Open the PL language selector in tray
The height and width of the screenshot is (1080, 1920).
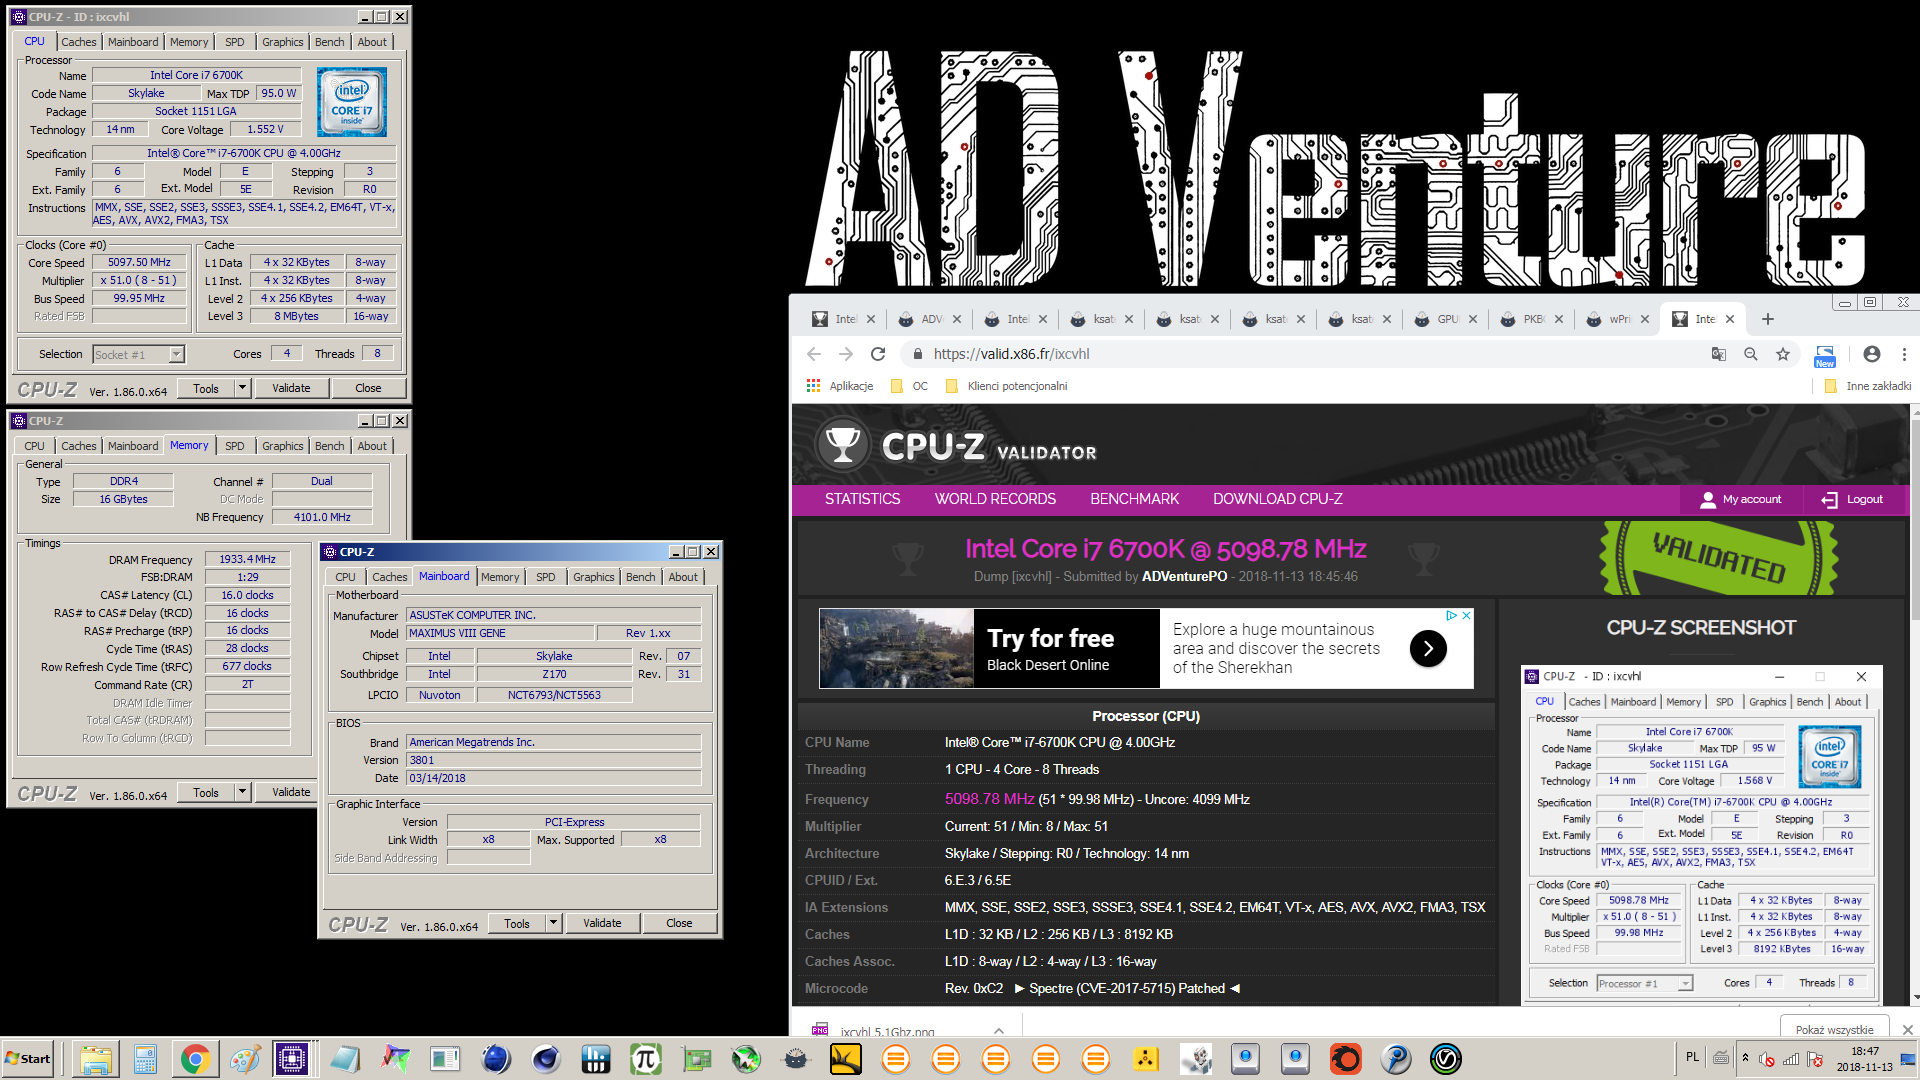pos(1692,1057)
